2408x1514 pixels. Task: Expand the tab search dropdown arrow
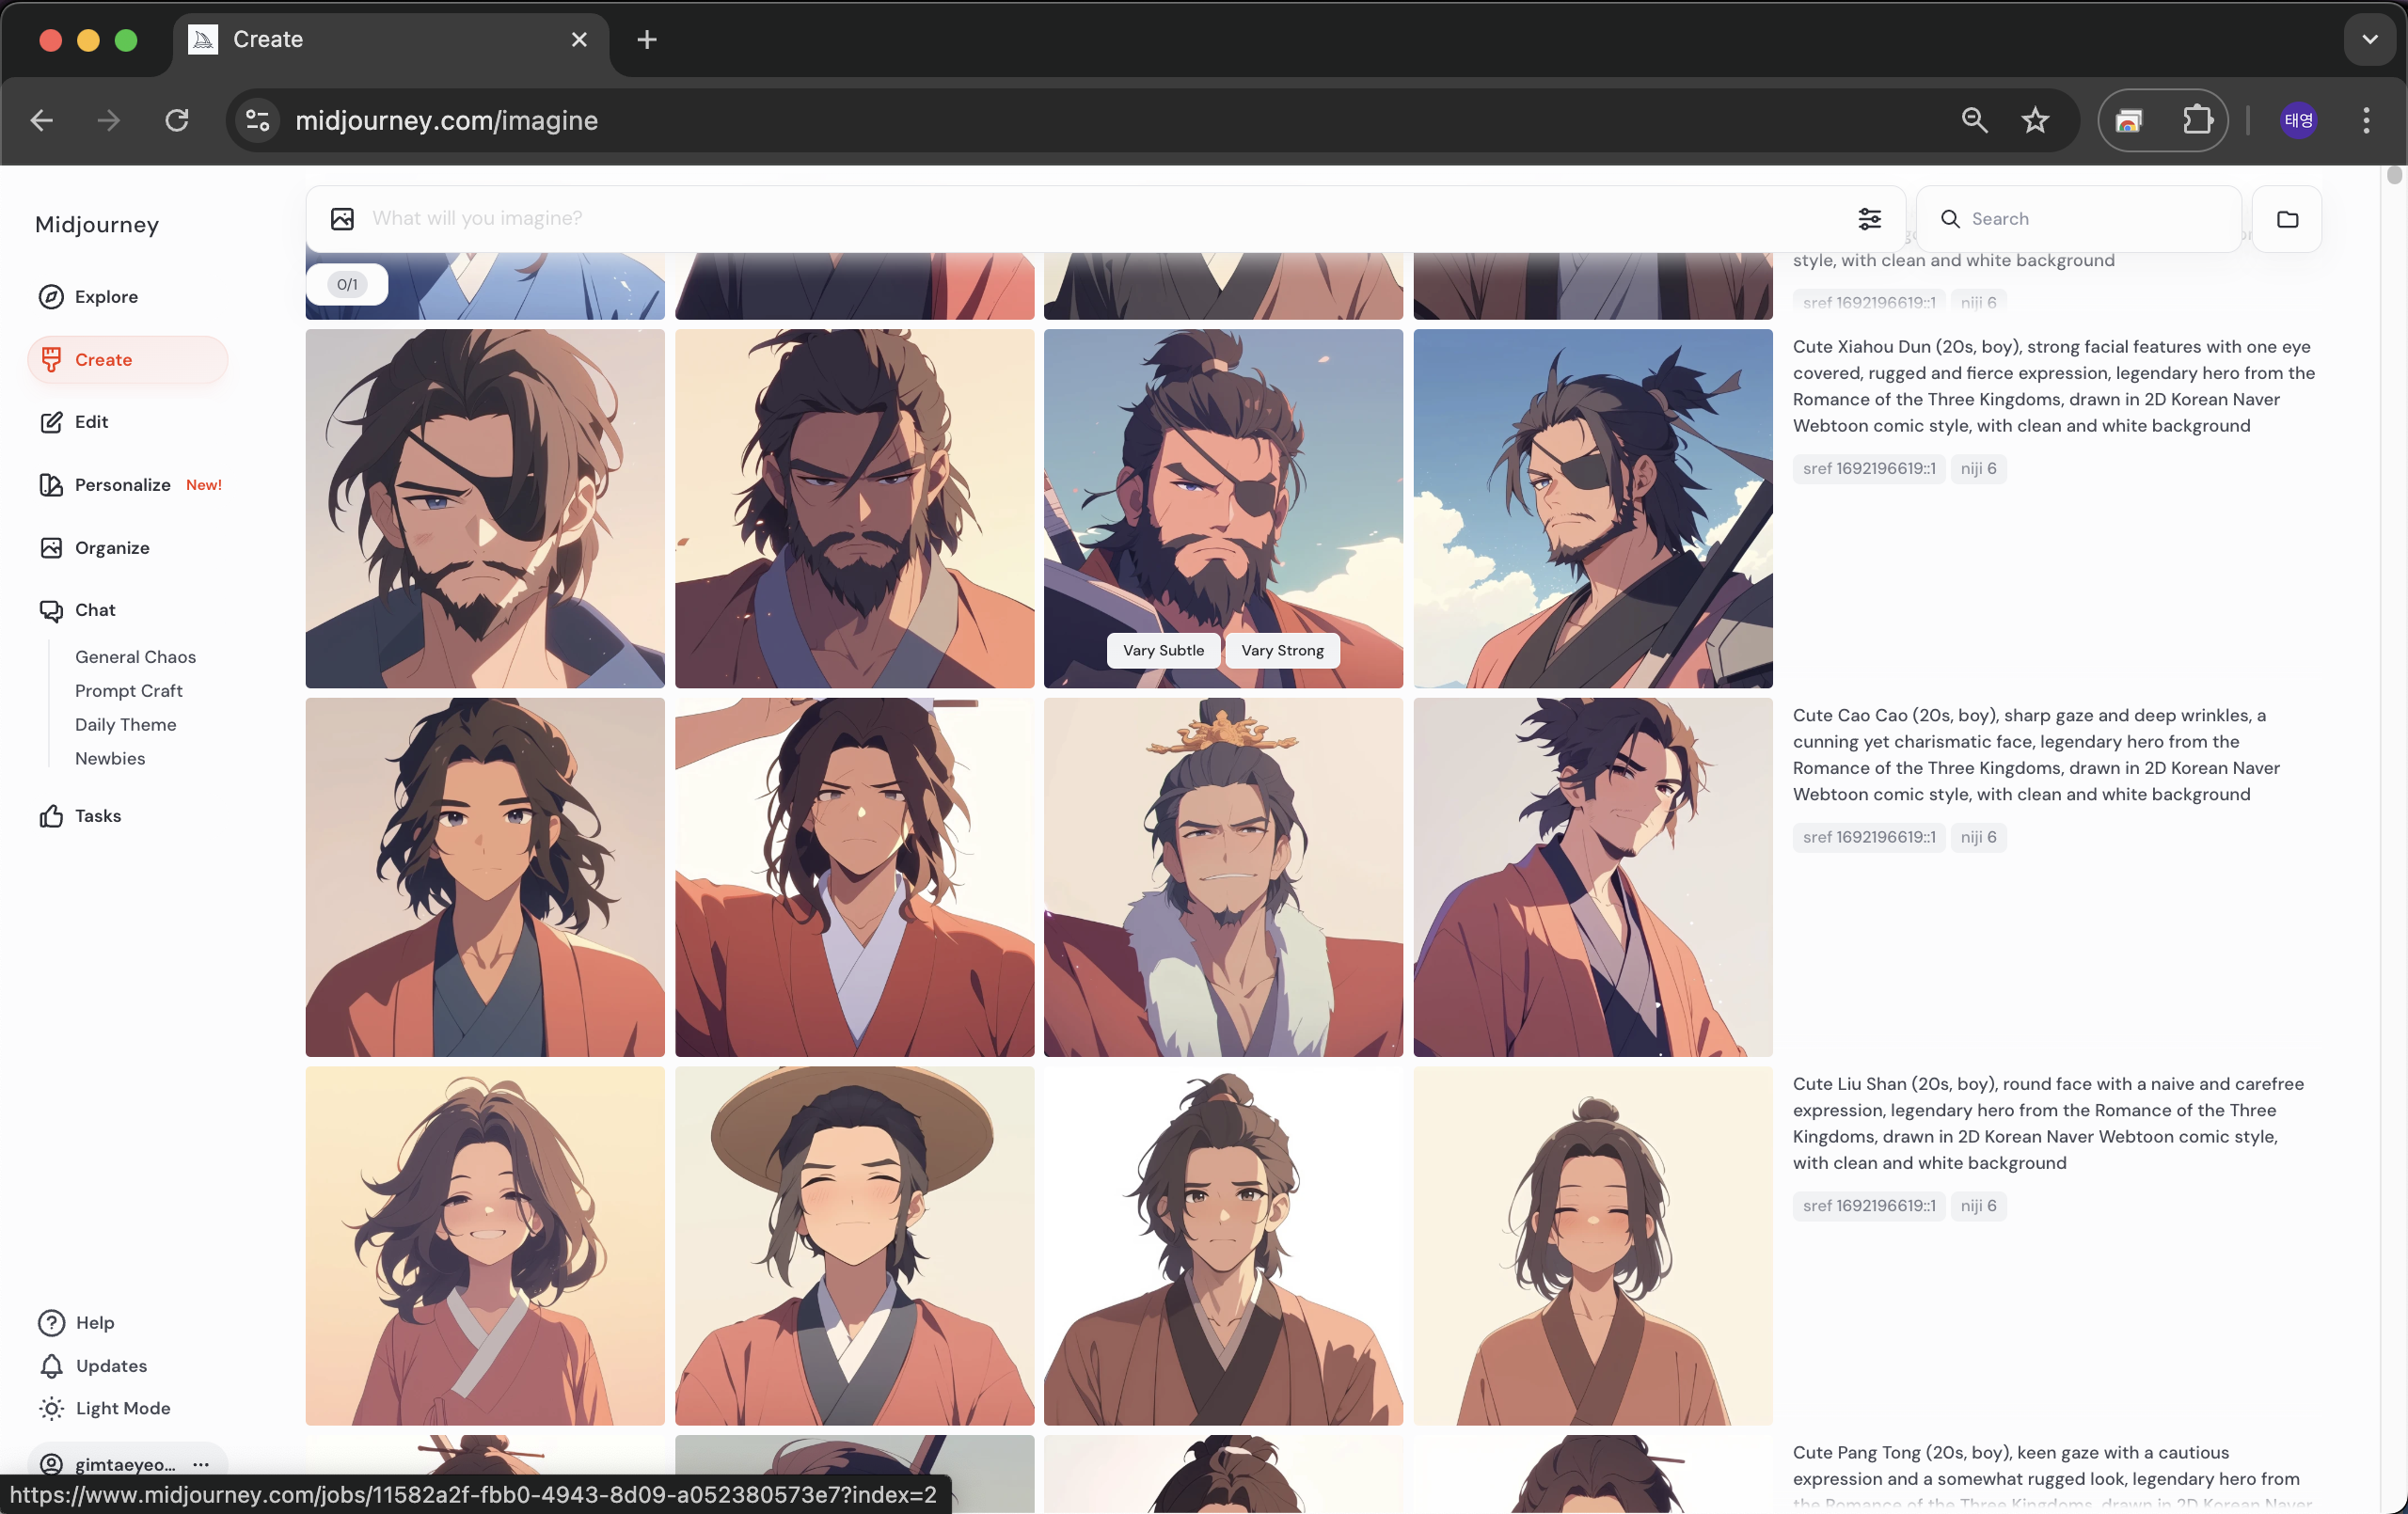2369,40
